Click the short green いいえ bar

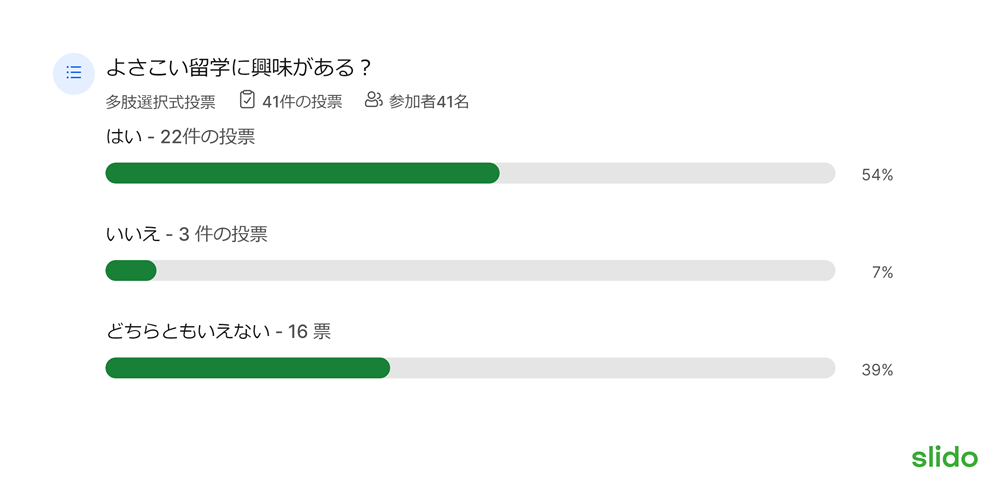tap(131, 271)
